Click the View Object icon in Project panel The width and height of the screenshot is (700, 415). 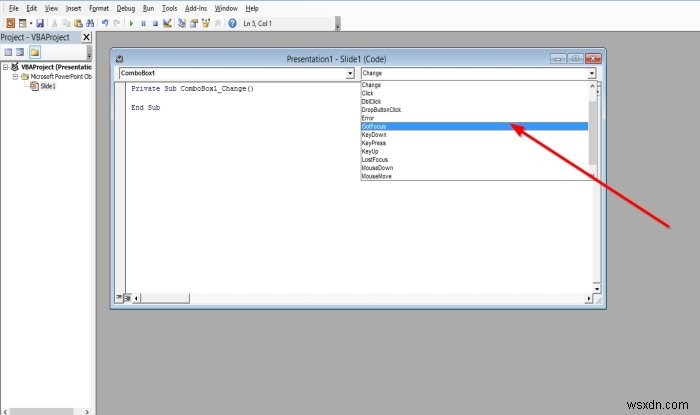pyautogui.click(x=20, y=52)
